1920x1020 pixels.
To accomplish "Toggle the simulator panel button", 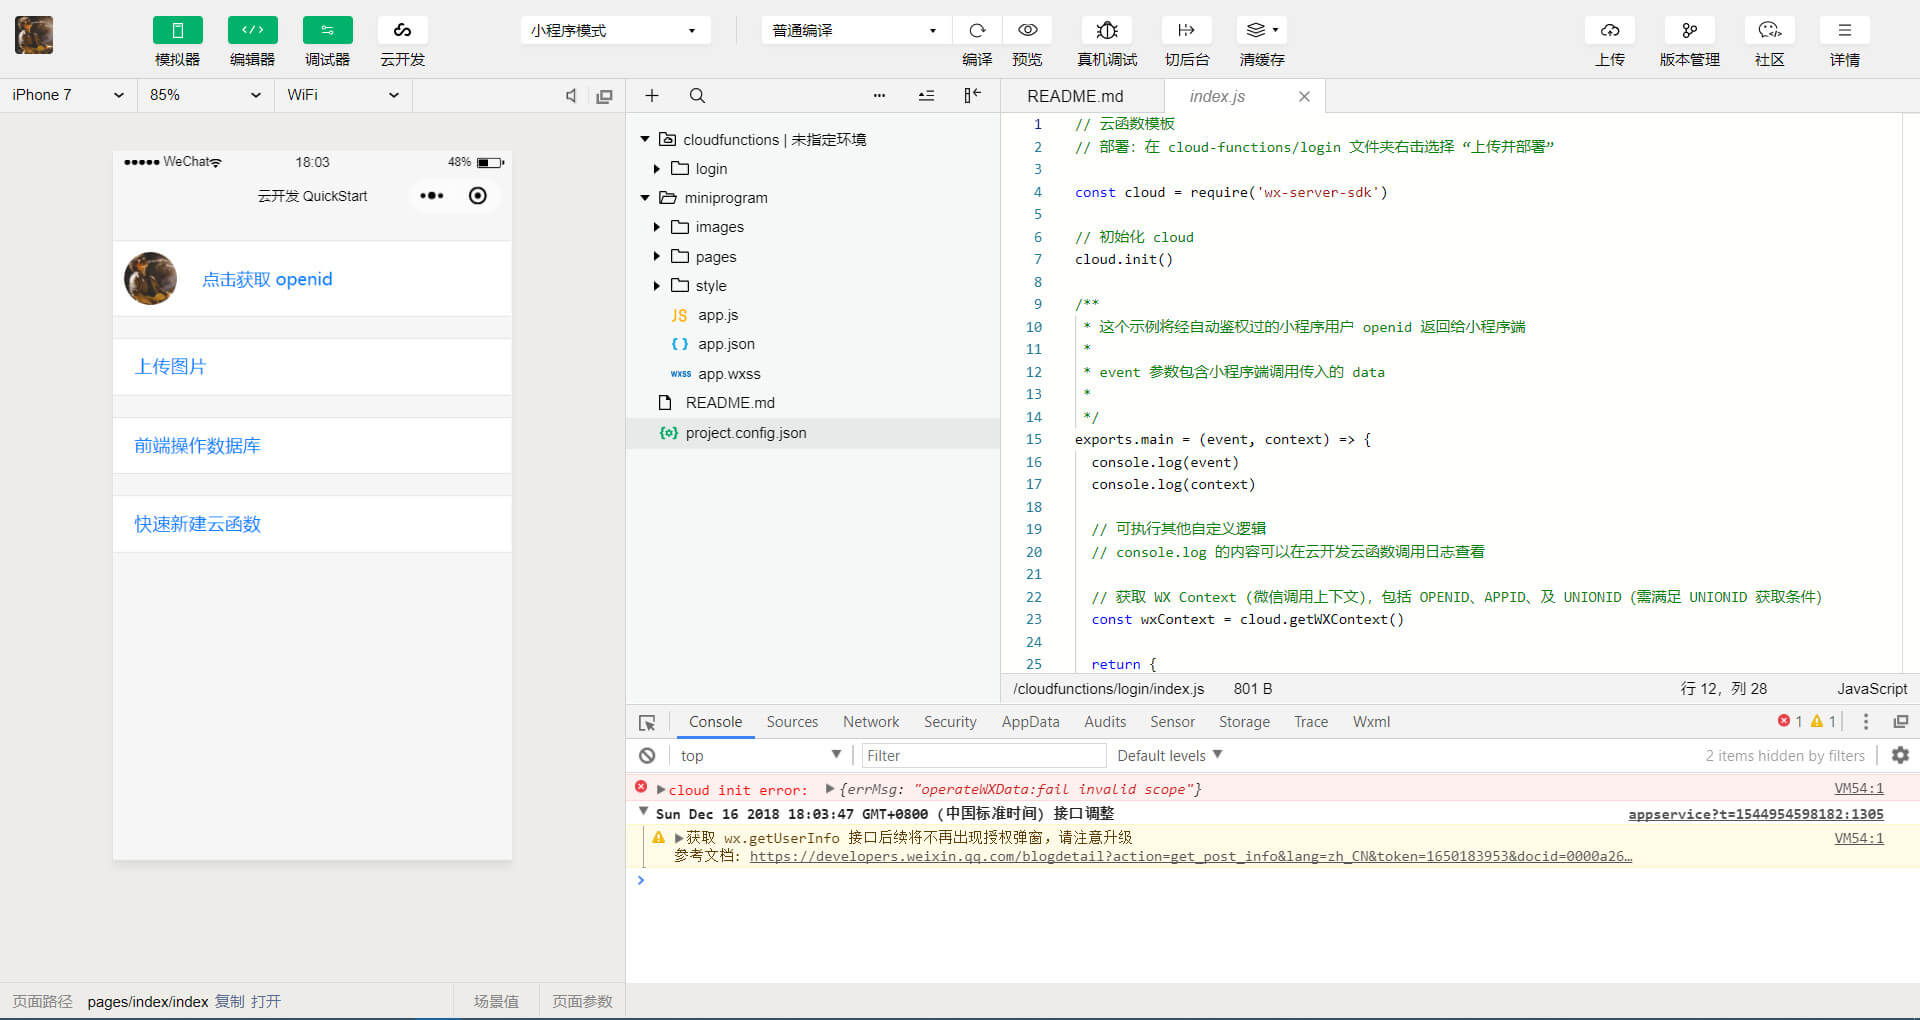I will (177, 31).
